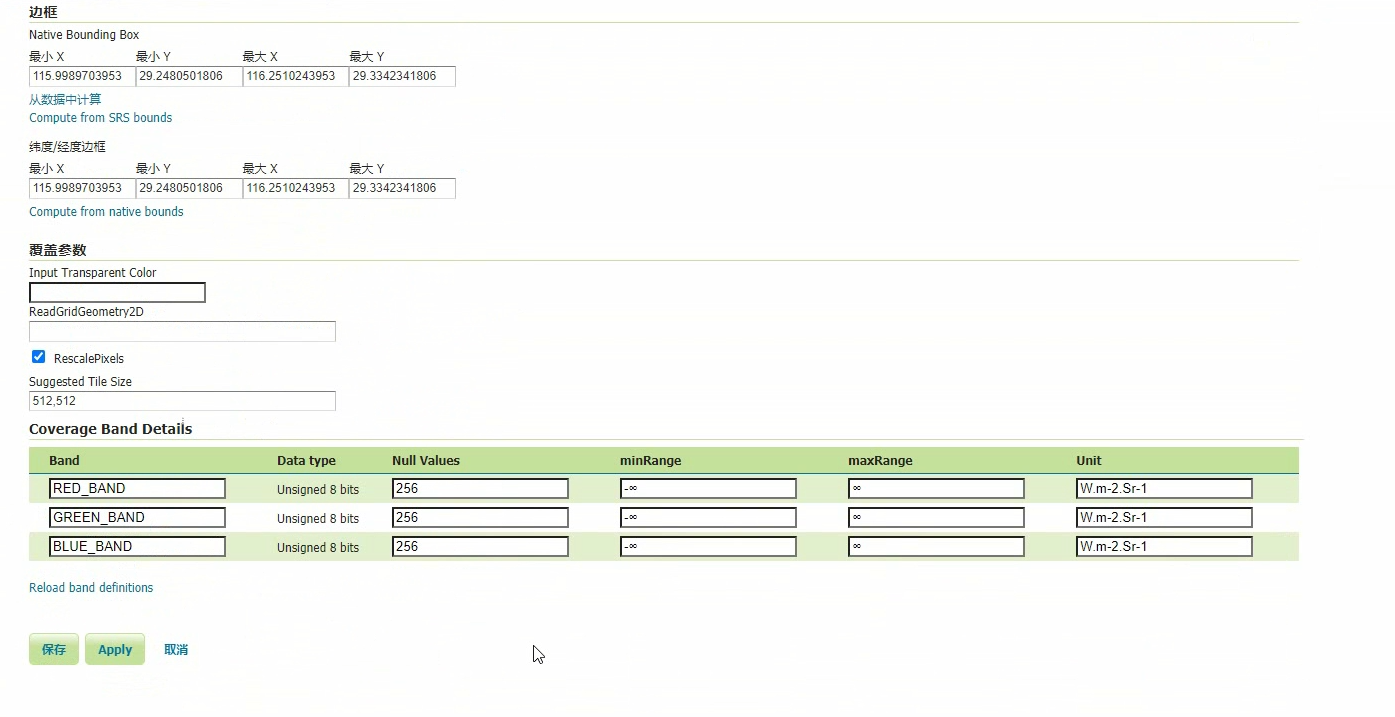The image size is (1395, 717).
Task: Focus the Input Transparent Color field
Action: (117, 292)
